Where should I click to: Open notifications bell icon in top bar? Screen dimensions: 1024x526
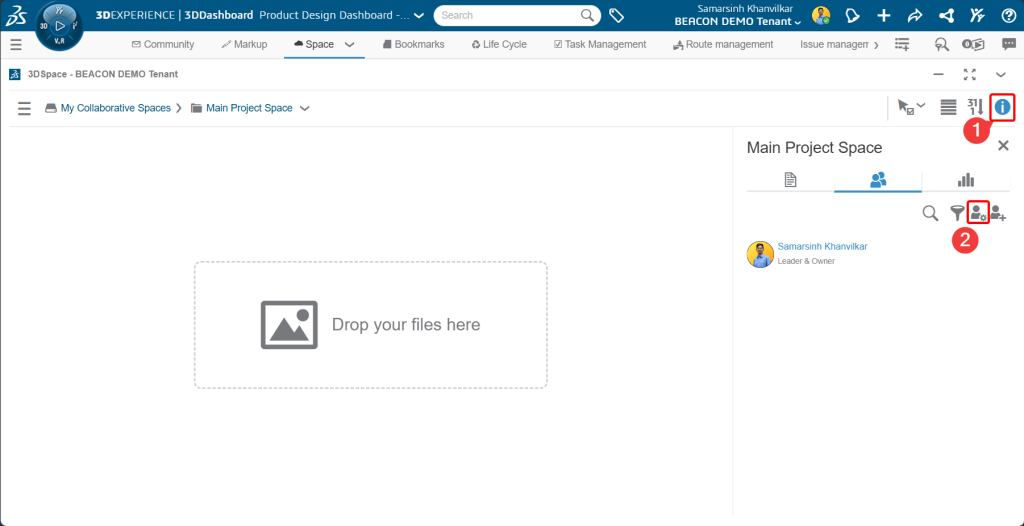pyautogui.click(x=852, y=16)
